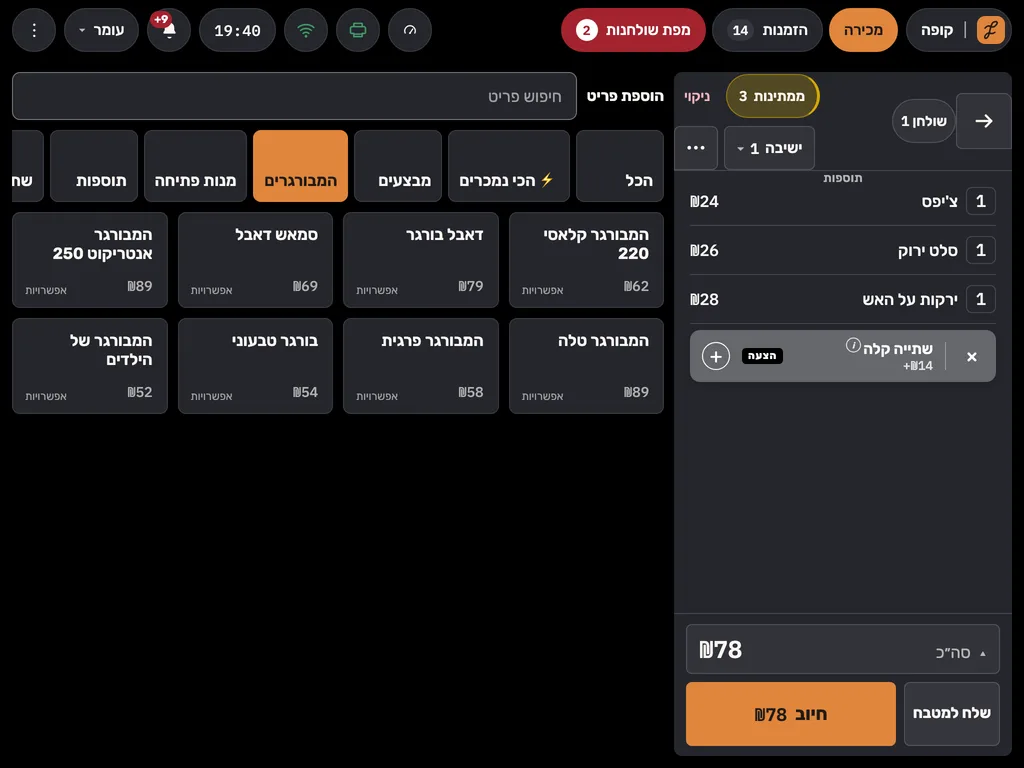
Task: Add סמאש דאבל to order
Action: 255,260
